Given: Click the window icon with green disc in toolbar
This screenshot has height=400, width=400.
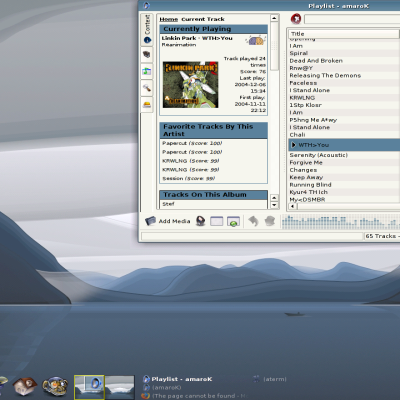Looking at the screenshot, I should click(233, 221).
